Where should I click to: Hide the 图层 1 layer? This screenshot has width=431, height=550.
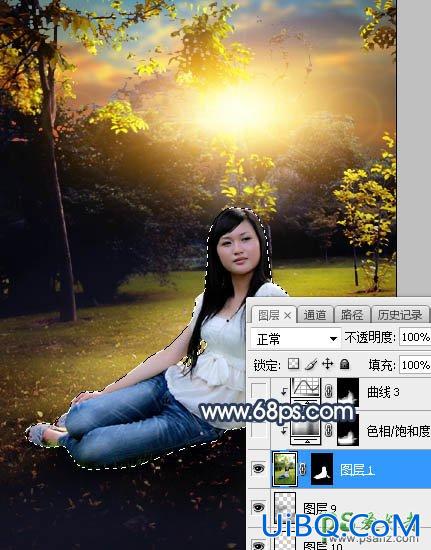(258, 469)
